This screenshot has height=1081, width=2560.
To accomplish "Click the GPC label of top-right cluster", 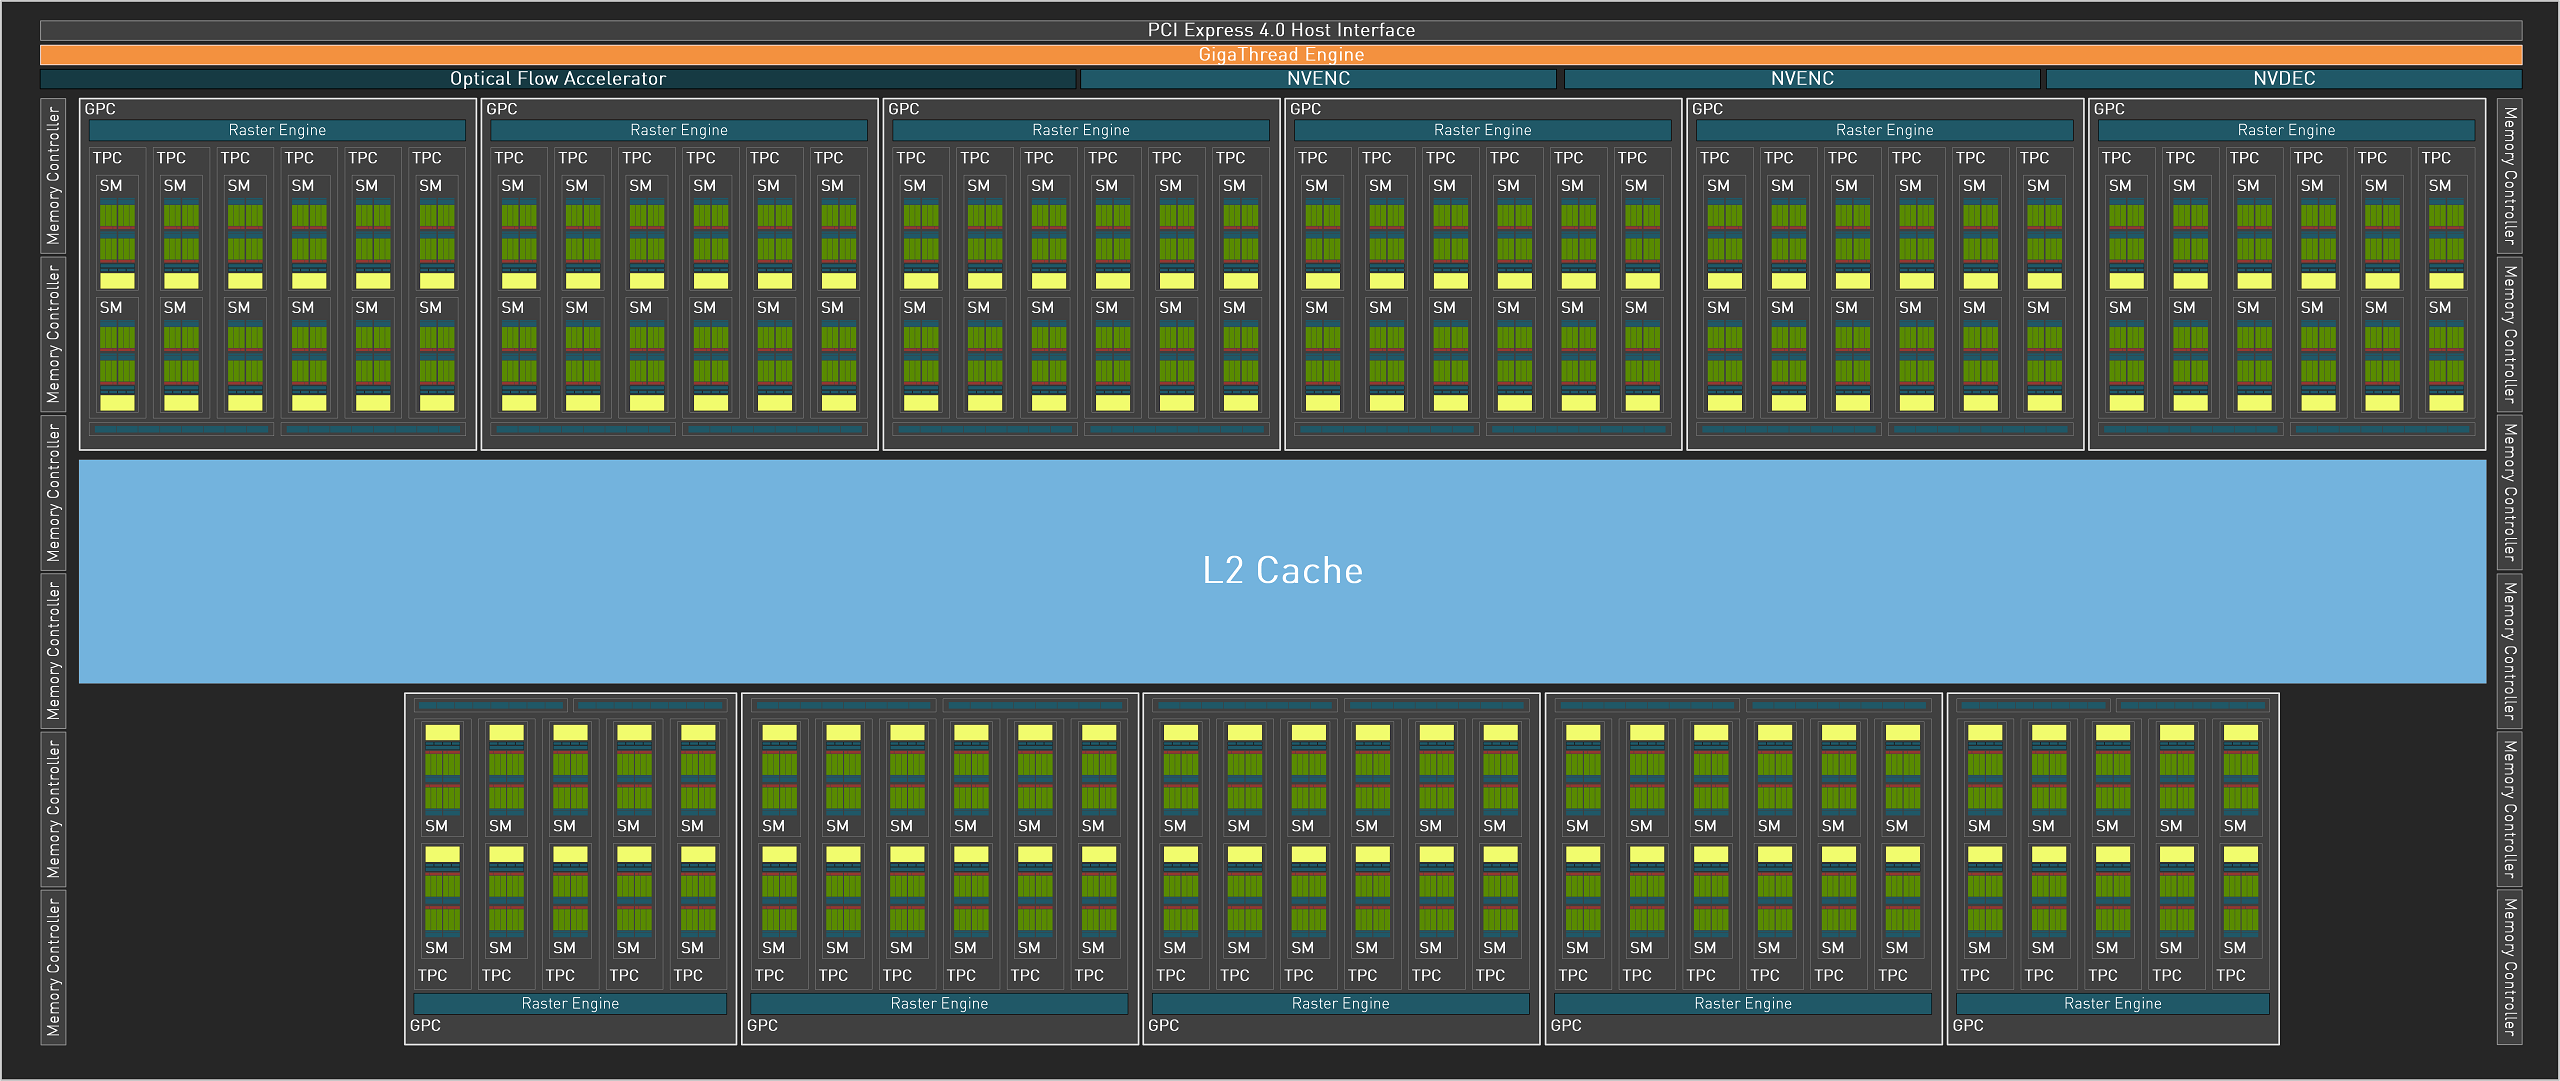I will [x=2109, y=109].
